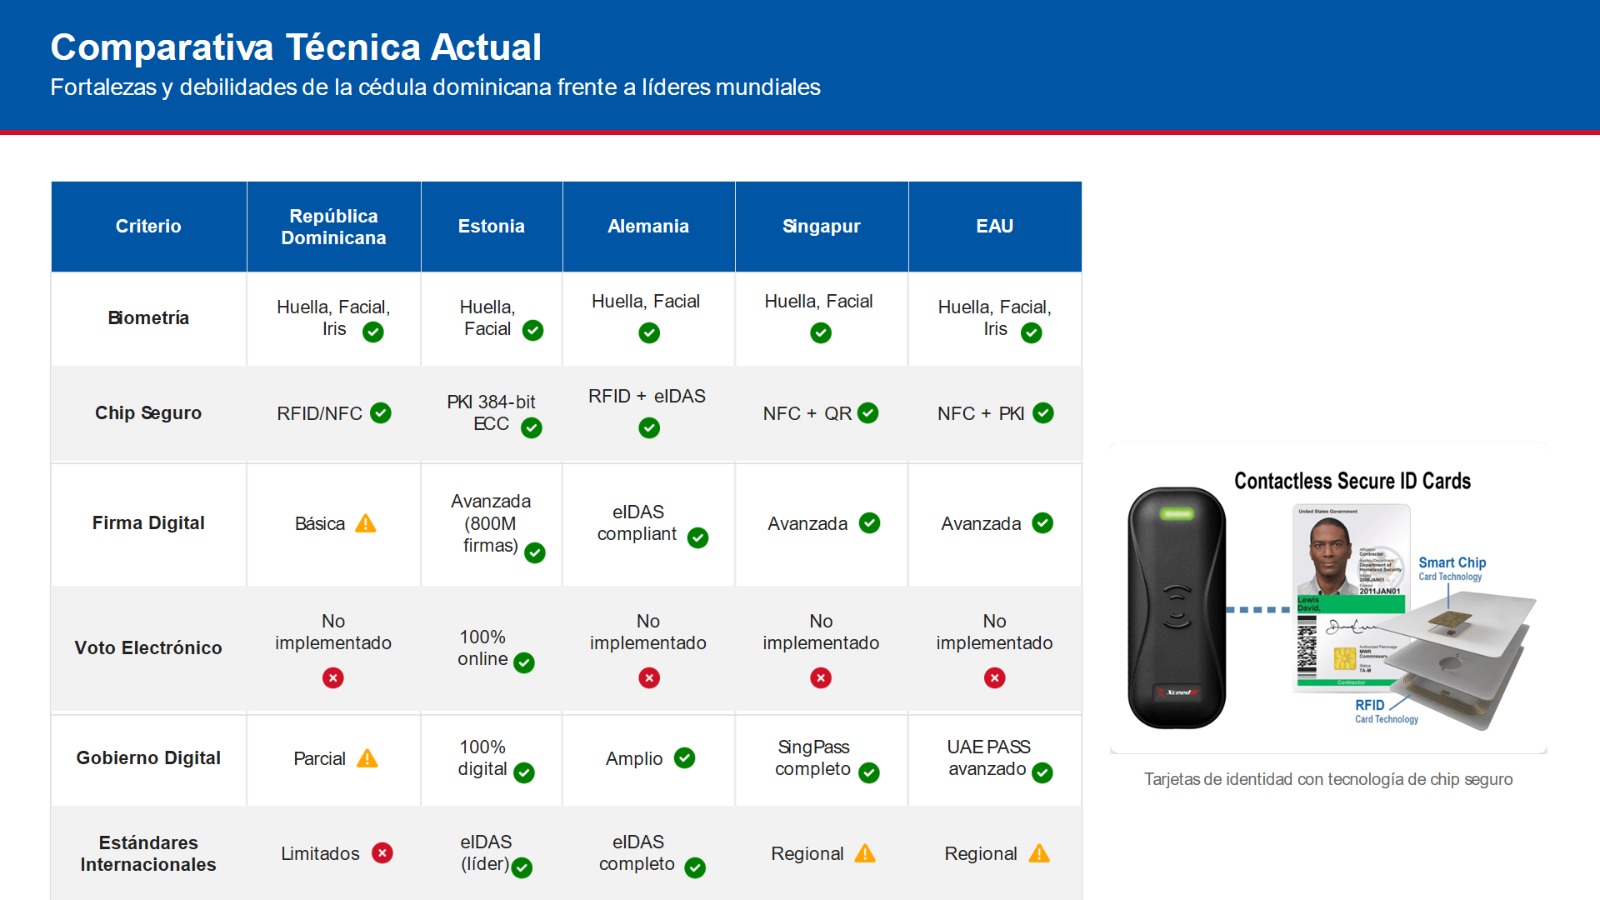Select the Voto Electrónico row label
This screenshot has width=1600, height=900.
pyautogui.click(x=148, y=648)
